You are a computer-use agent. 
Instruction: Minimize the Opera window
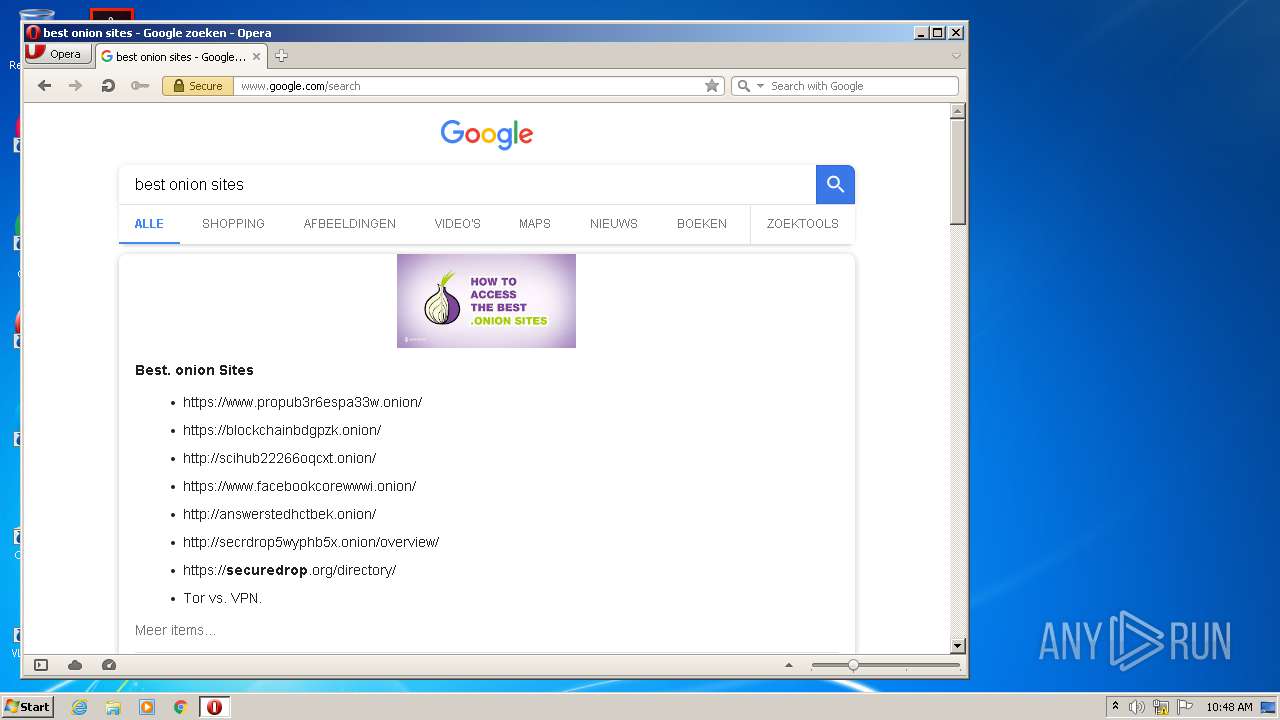point(920,33)
